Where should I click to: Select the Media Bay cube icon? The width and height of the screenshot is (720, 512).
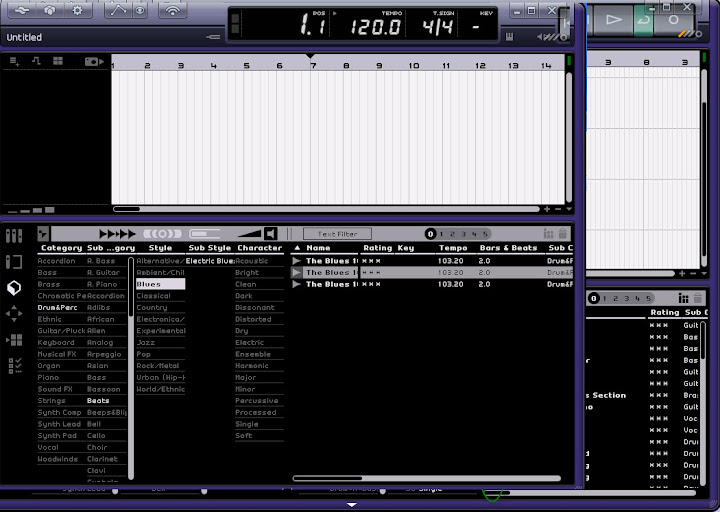point(14,288)
